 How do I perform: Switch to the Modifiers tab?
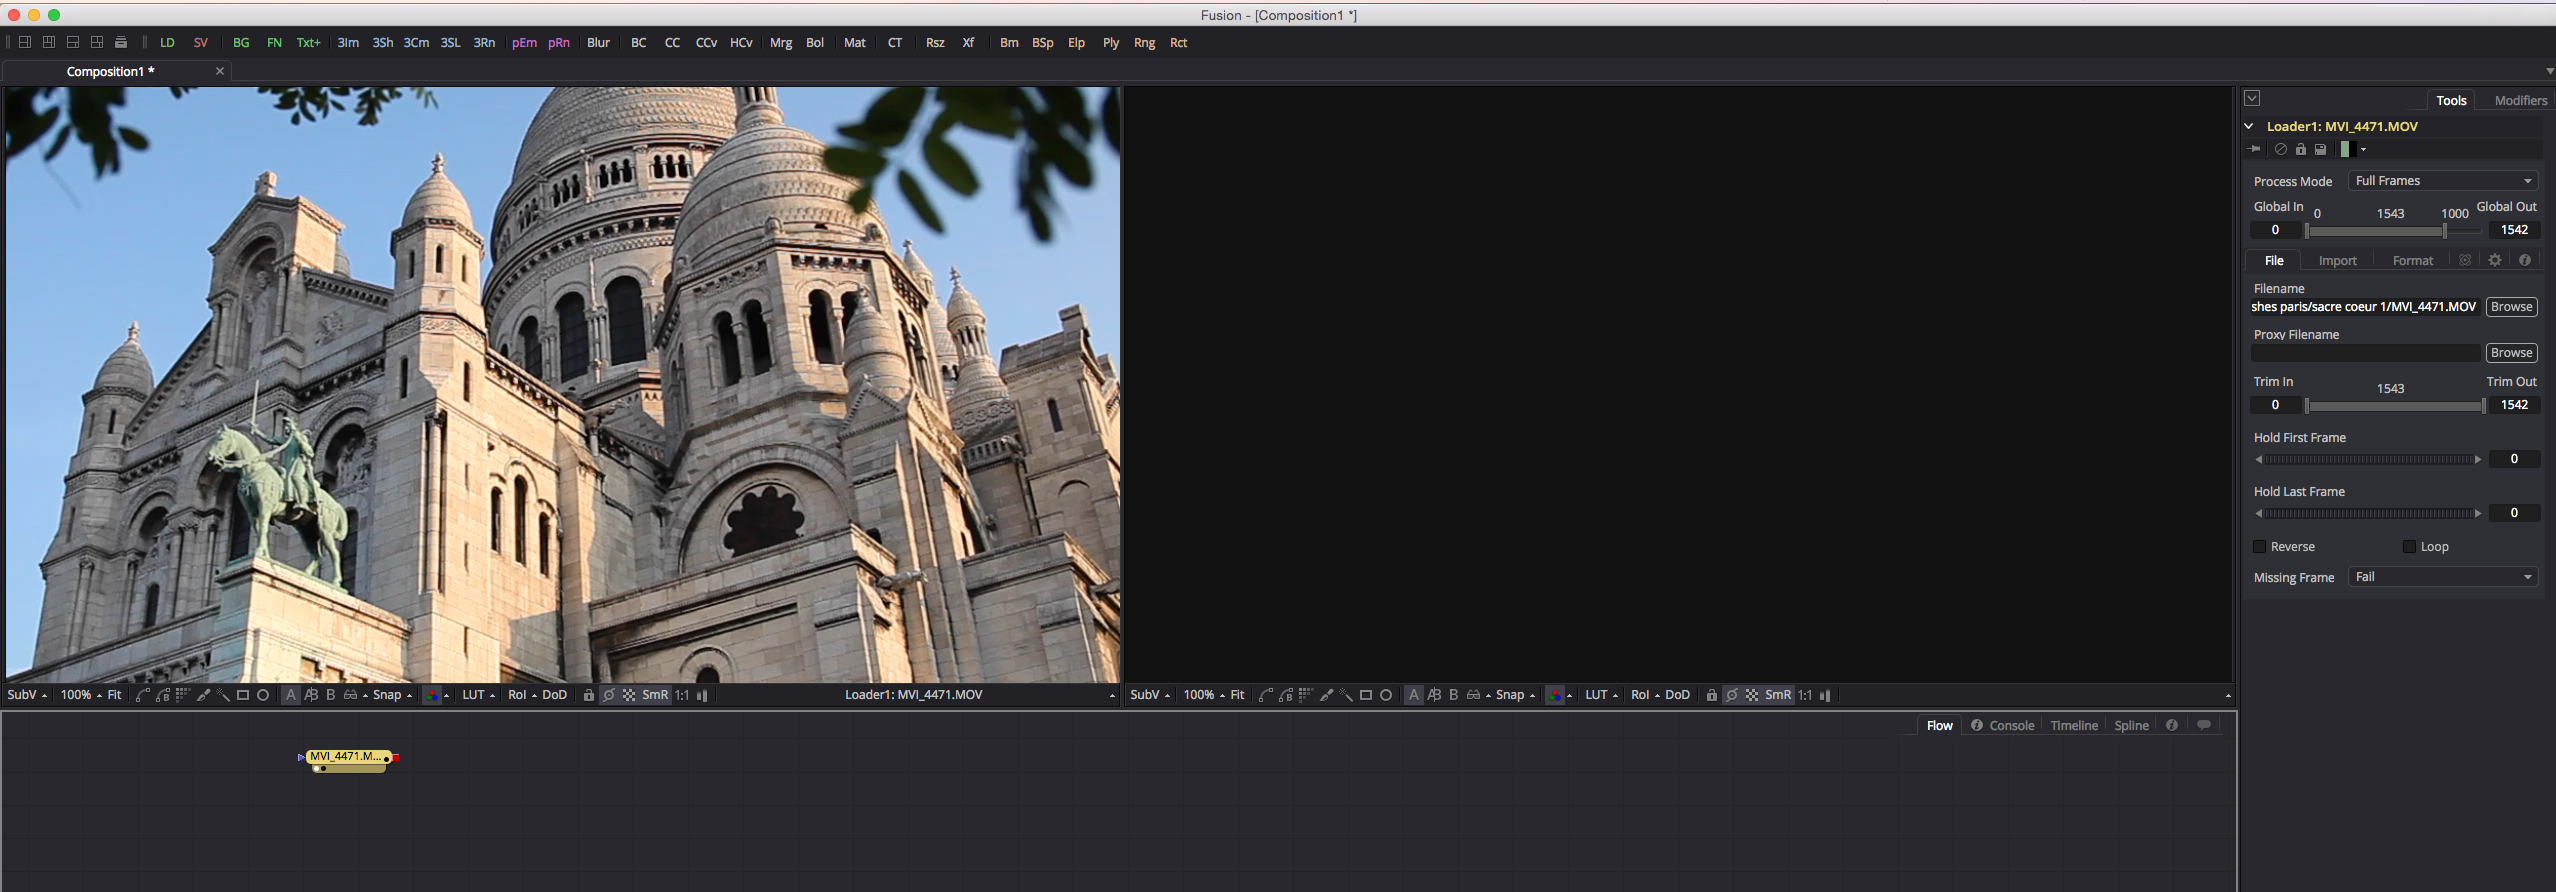[x=2520, y=100]
